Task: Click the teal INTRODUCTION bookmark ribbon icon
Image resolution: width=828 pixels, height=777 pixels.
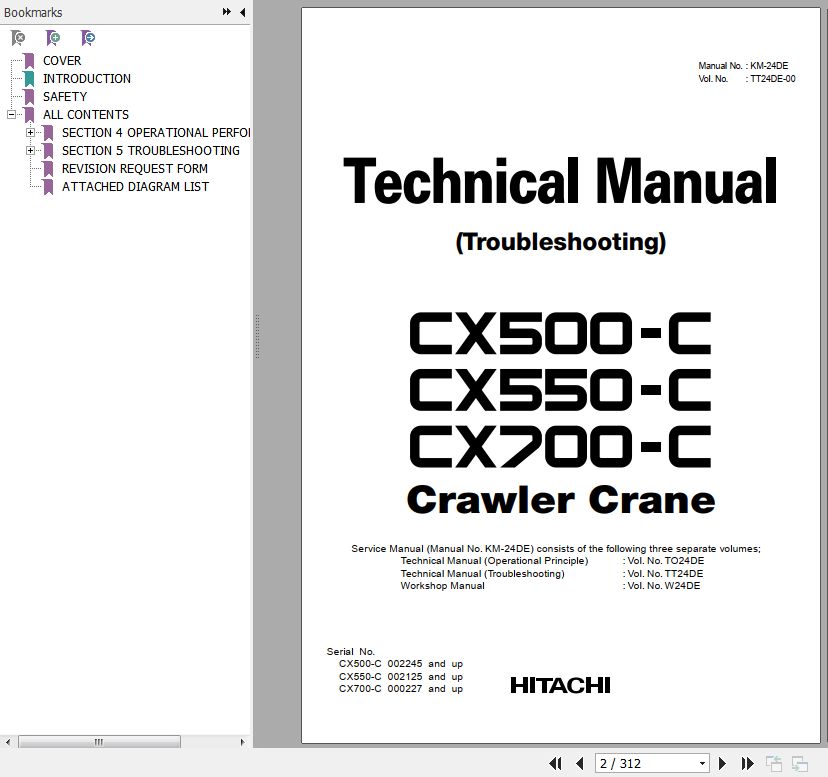Action: coord(30,79)
